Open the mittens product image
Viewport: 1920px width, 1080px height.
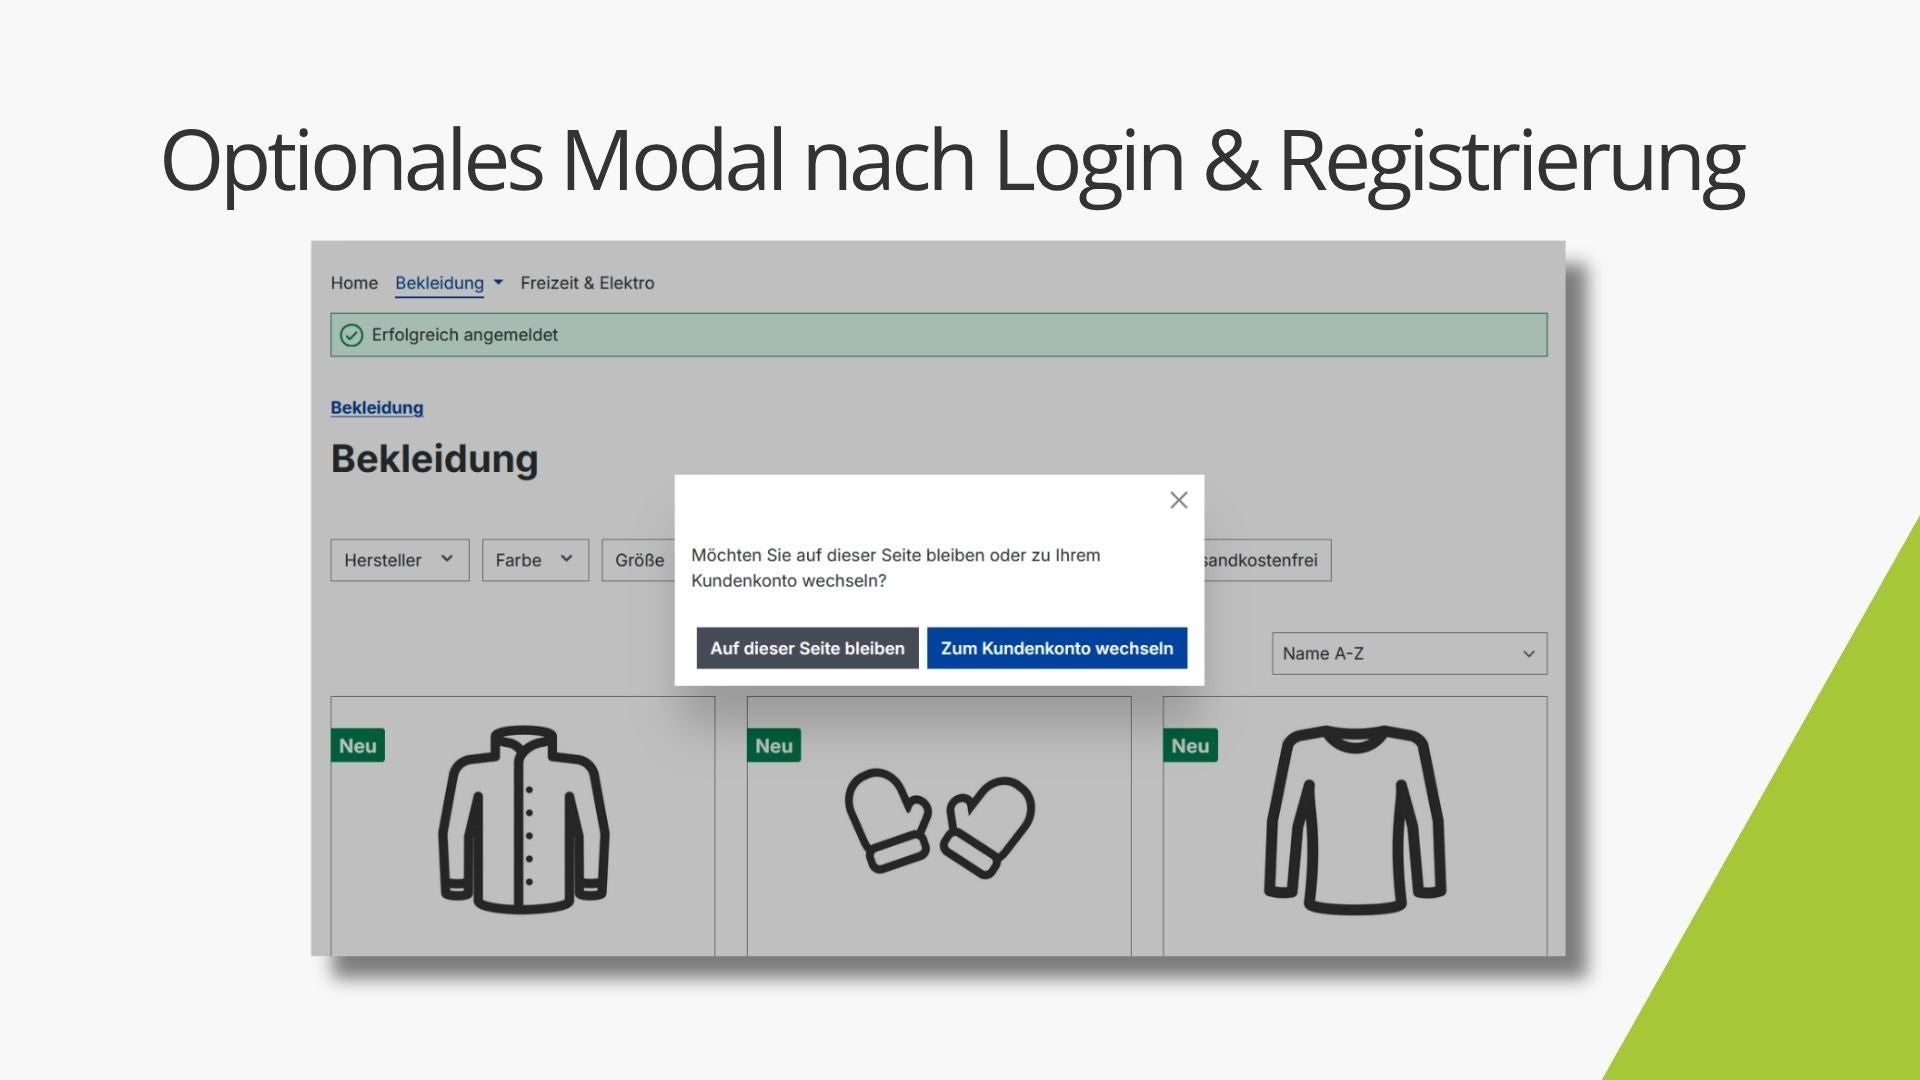939,823
